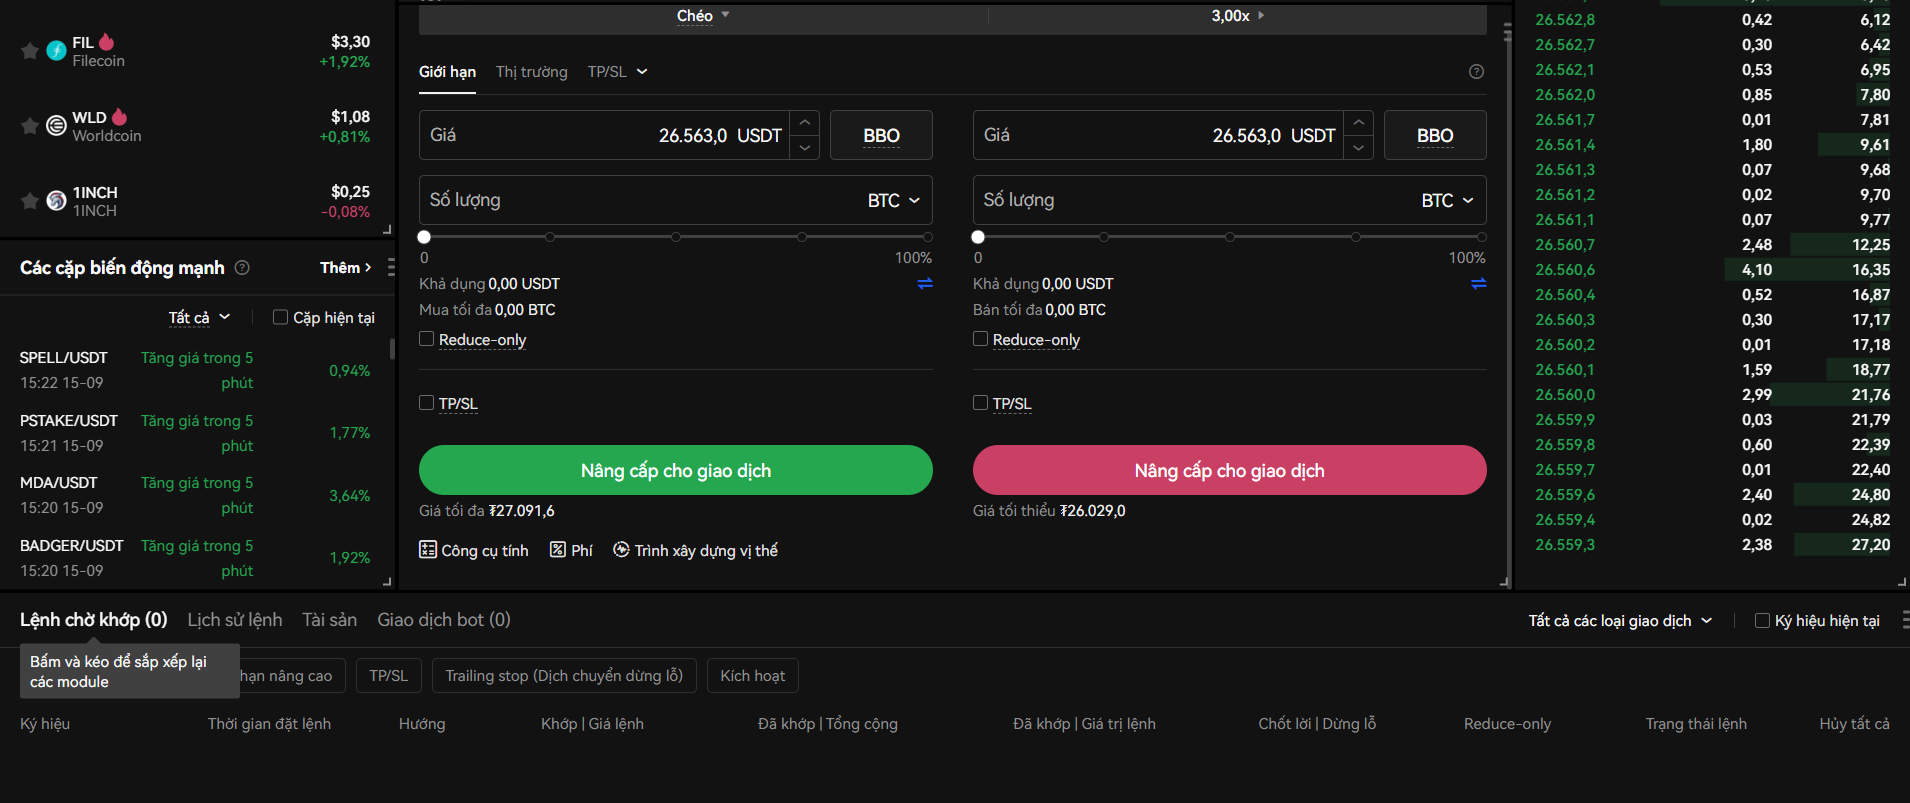Click the WLD hot flame icon

(120, 117)
